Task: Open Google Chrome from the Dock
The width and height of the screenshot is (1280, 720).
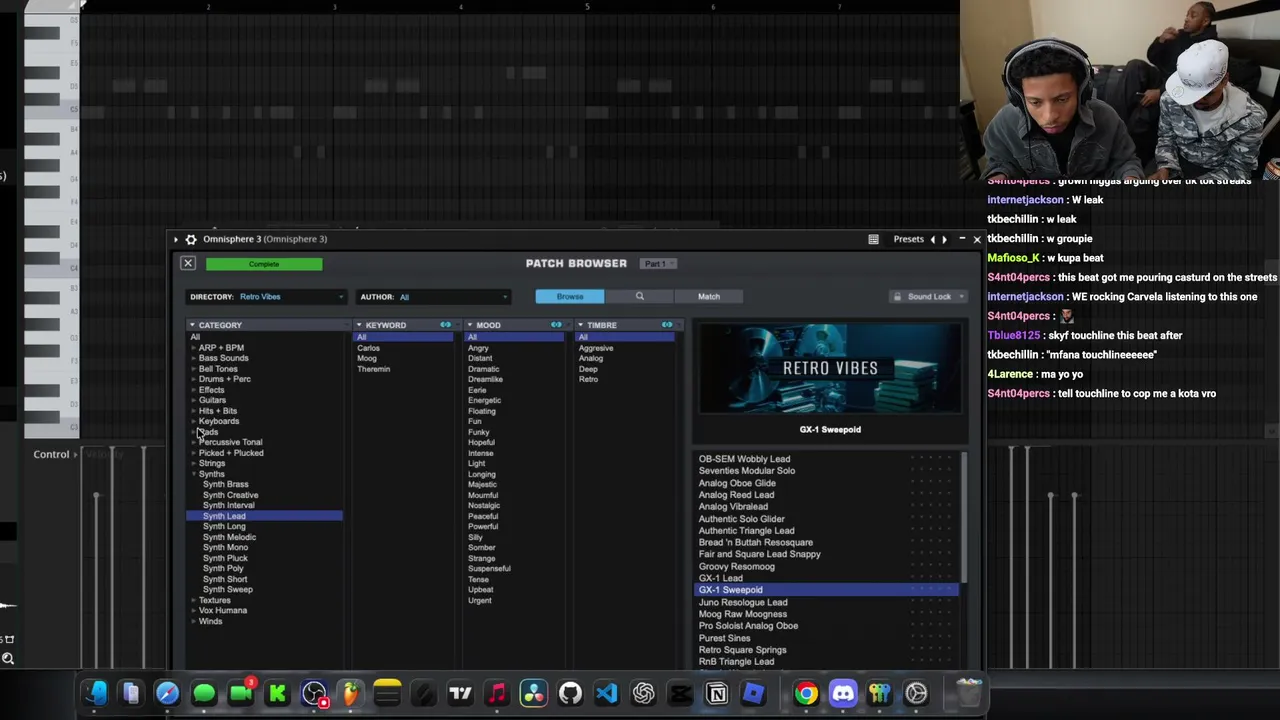Action: 806,693
